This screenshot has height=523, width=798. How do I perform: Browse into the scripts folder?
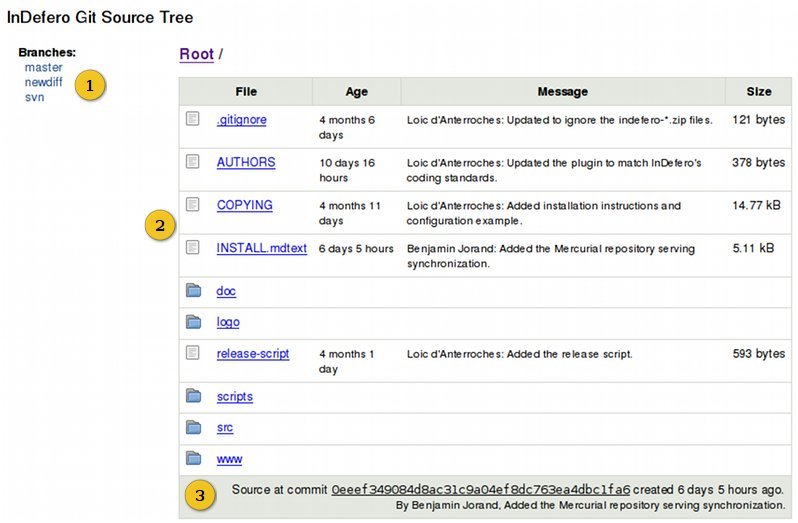[235, 397]
